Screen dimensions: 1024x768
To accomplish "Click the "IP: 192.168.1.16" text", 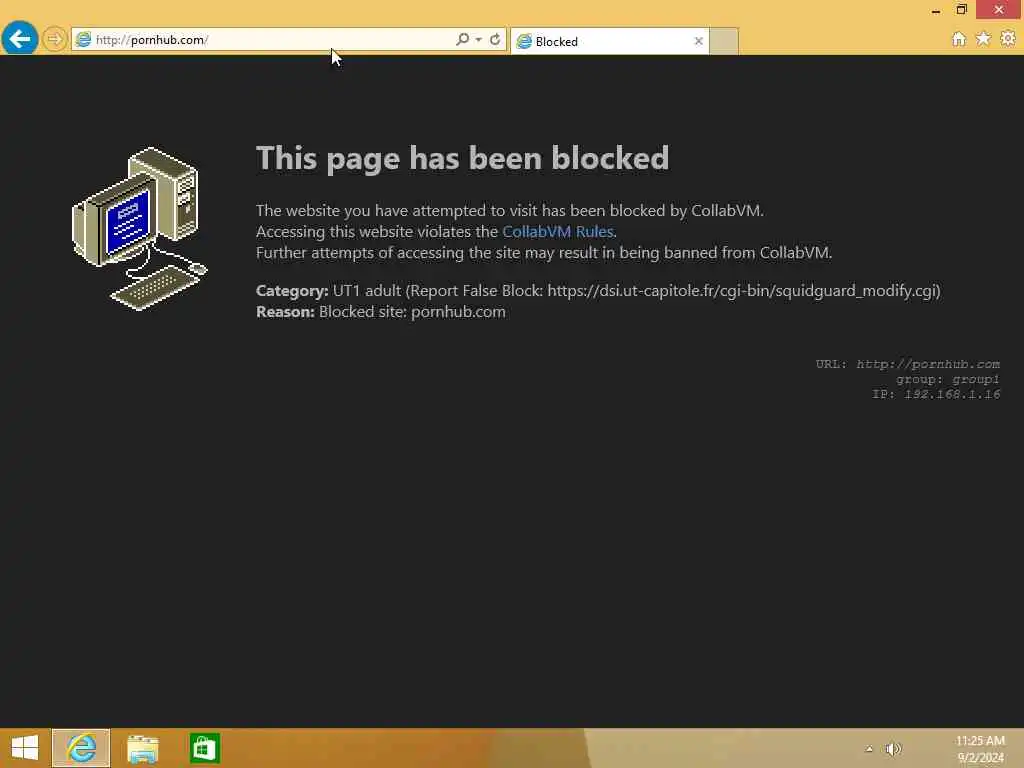I will [x=936, y=394].
